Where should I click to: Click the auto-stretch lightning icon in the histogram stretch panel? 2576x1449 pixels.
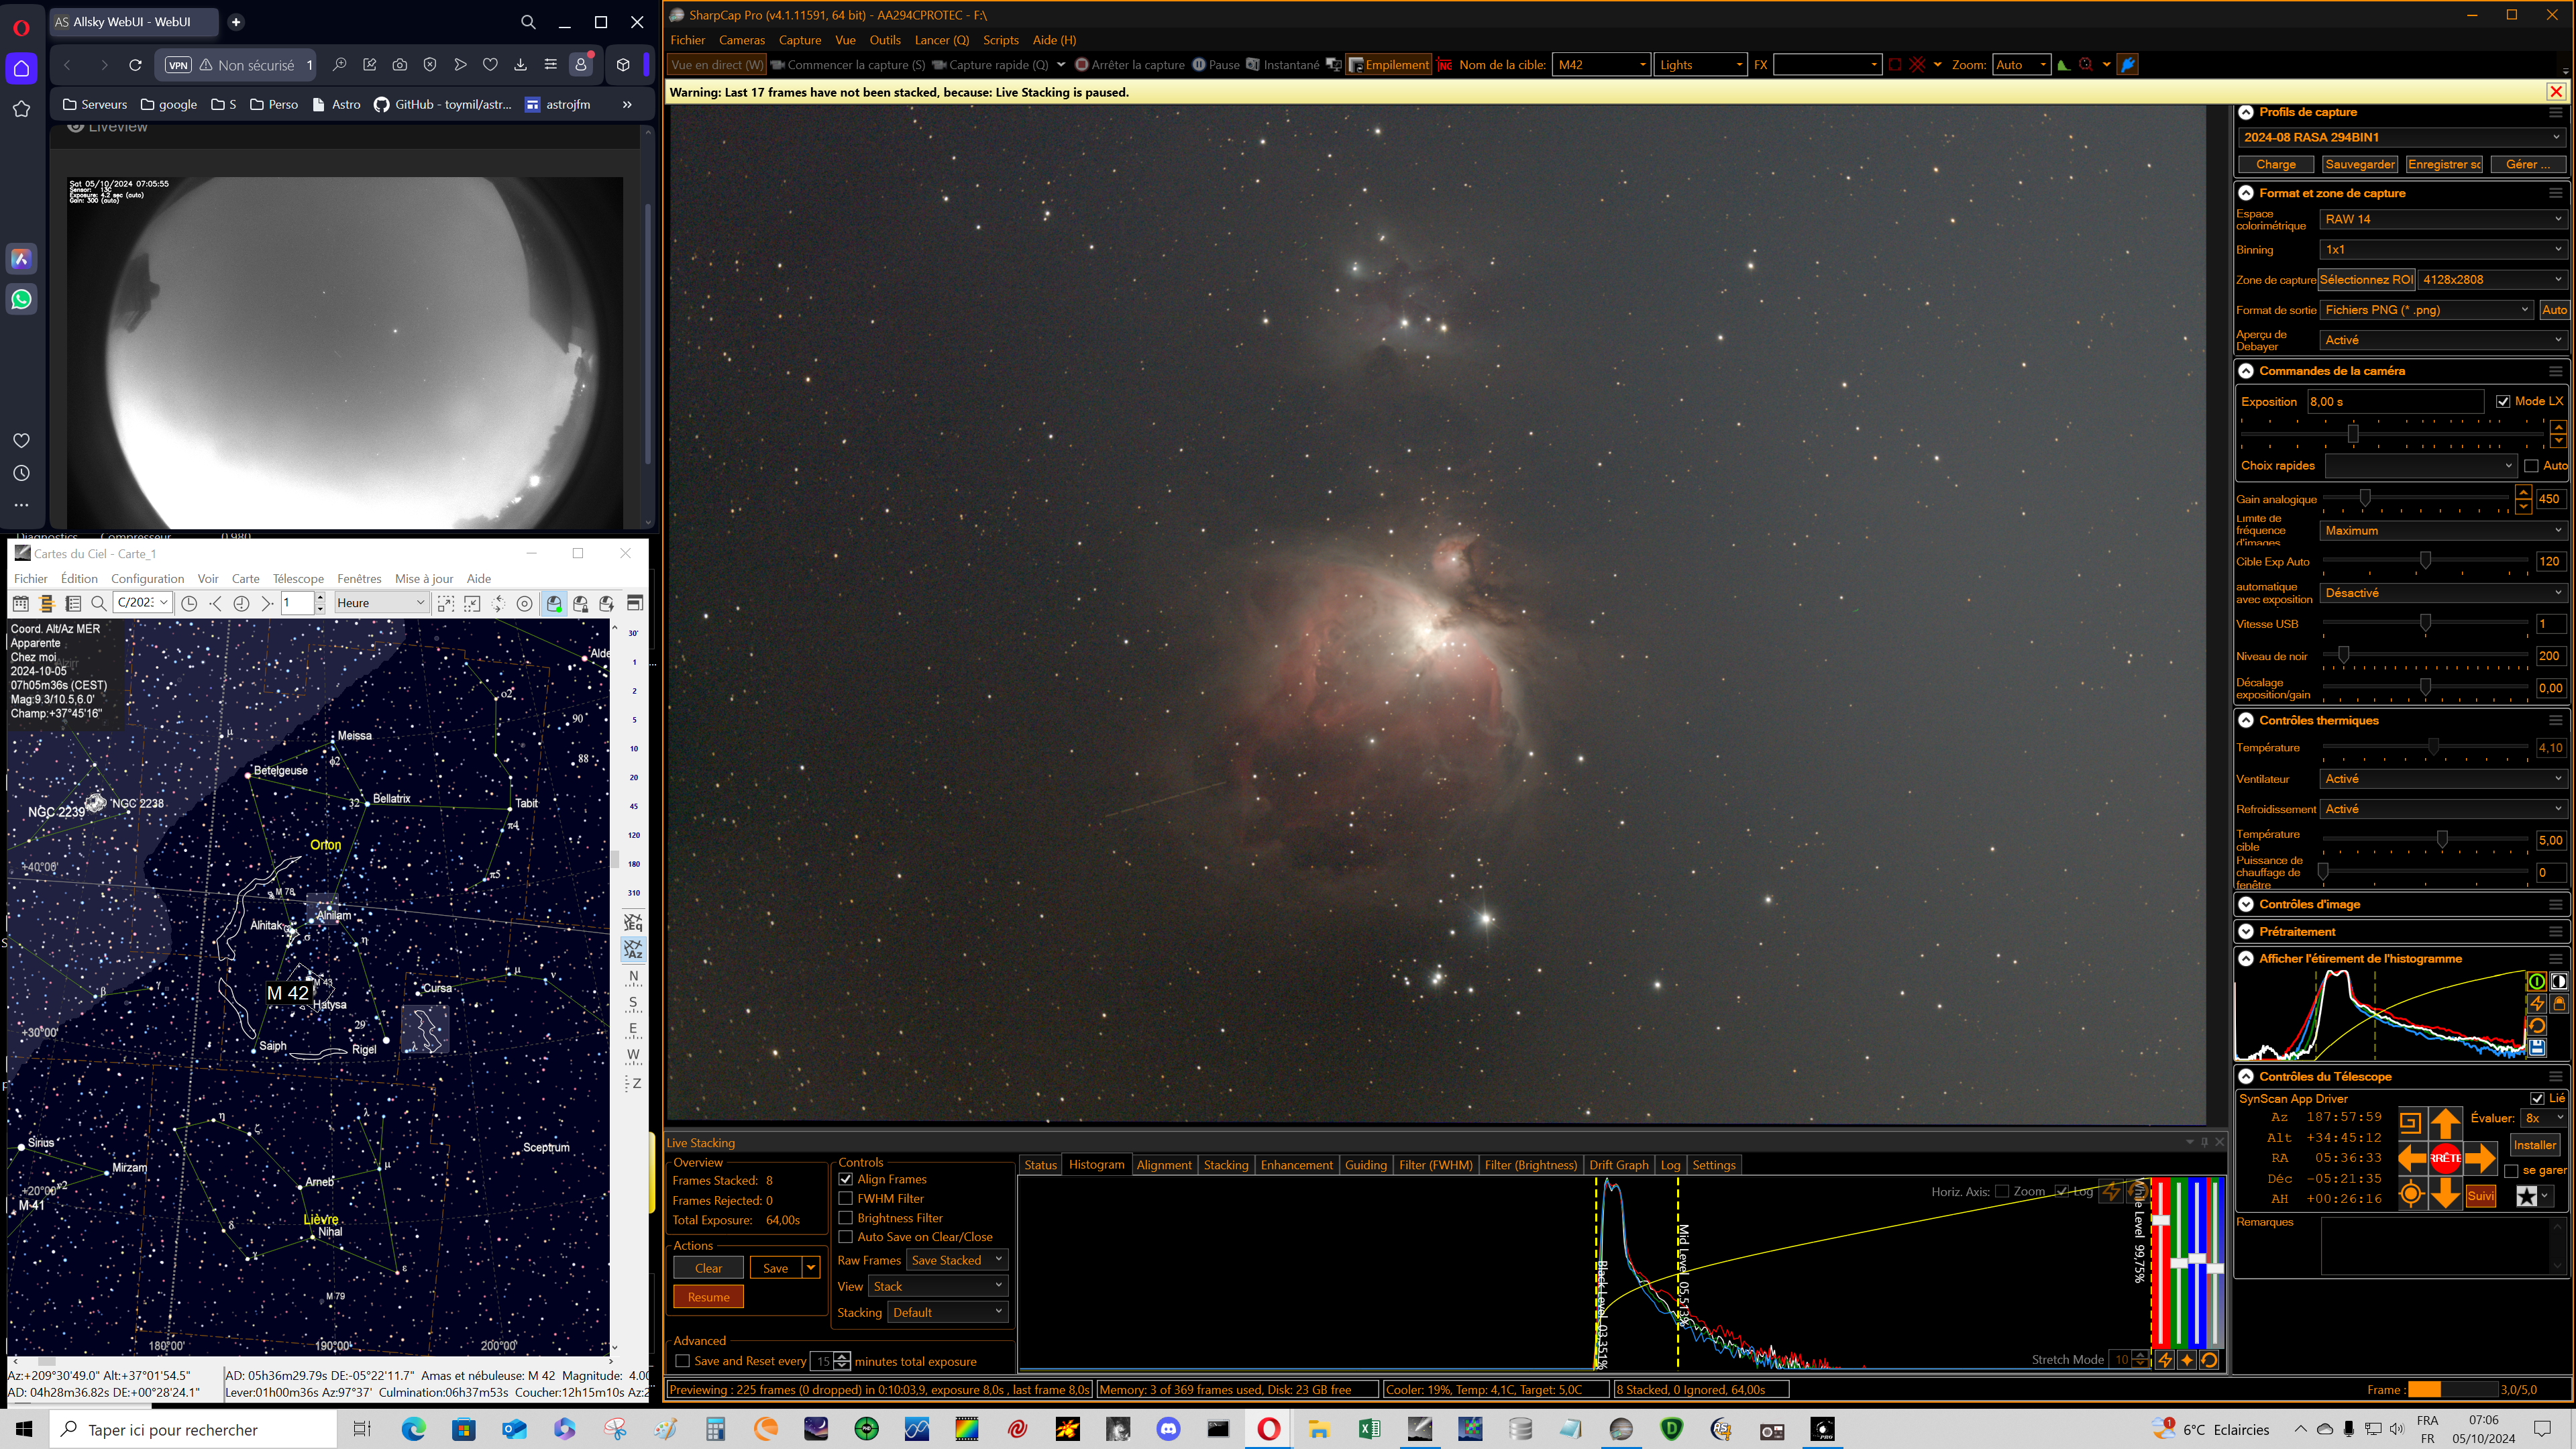(x=2537, y=1003)
